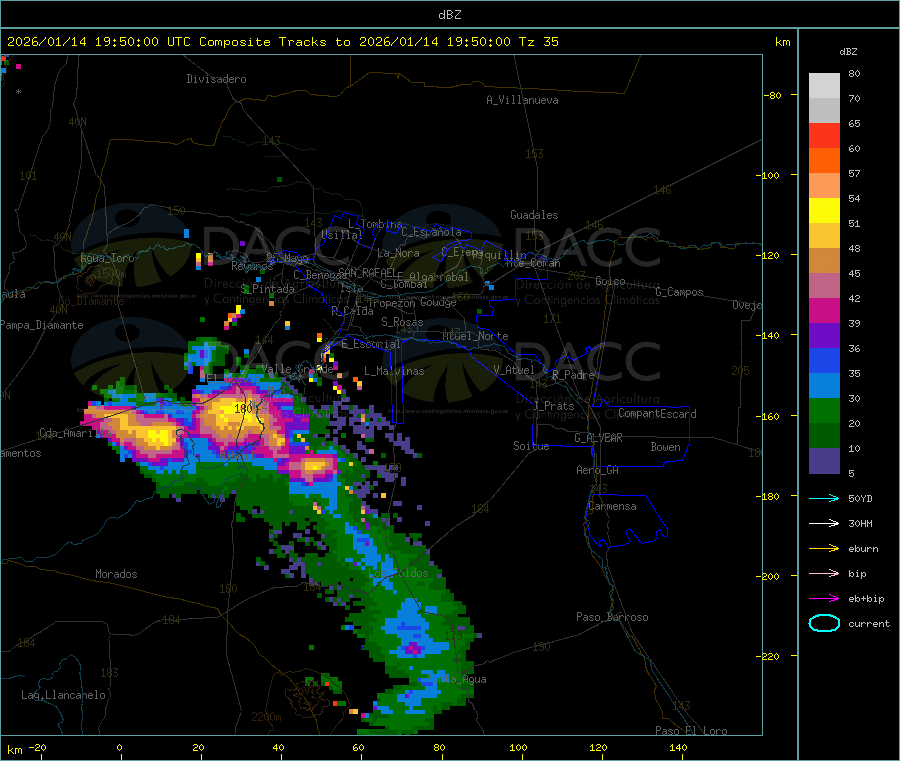Viewport: 900px width, 761px height.
Task: Select the magenta 42-39 dBZ color band
Action: 824,310
